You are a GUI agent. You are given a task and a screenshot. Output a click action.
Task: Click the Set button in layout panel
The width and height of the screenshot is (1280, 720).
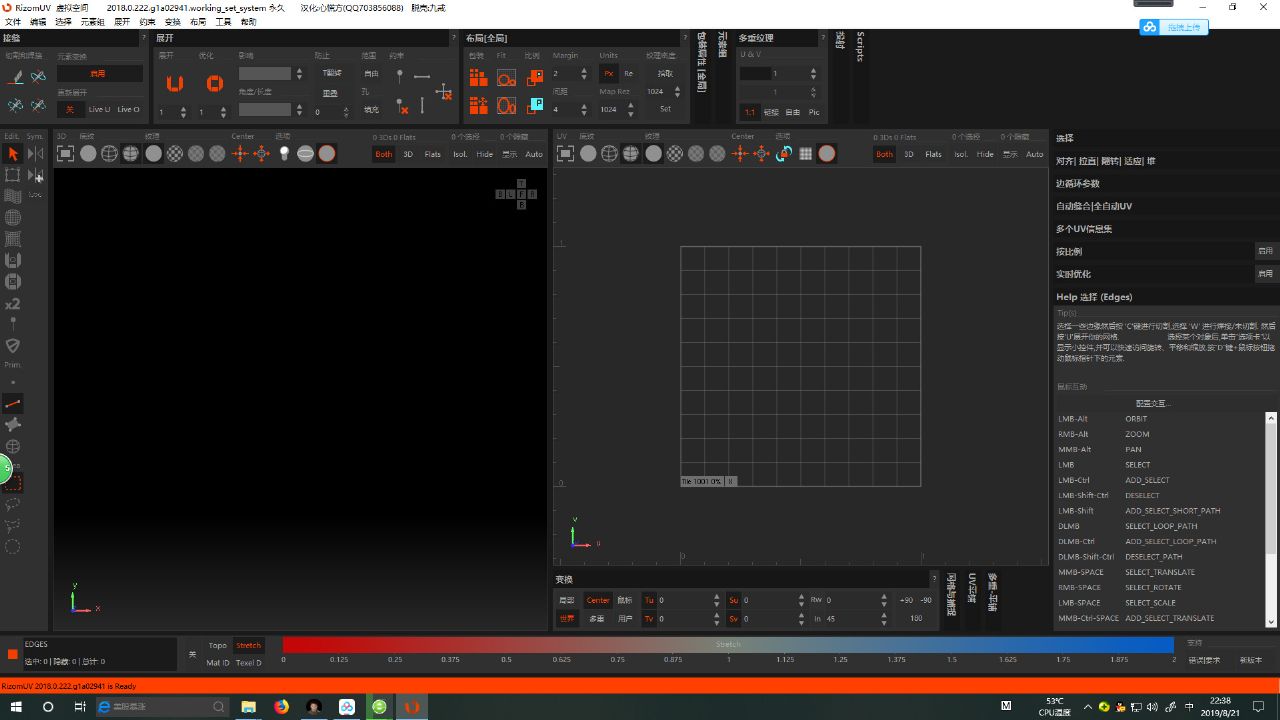(665, 109)
